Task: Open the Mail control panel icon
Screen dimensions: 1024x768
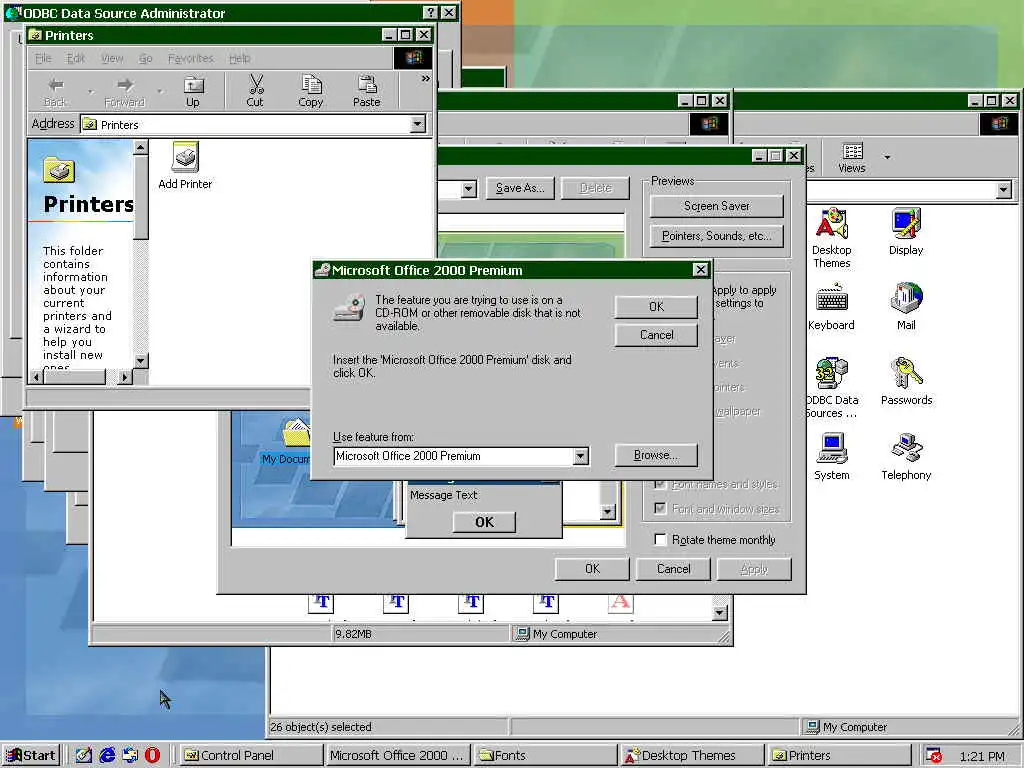Action: [906, 307]
